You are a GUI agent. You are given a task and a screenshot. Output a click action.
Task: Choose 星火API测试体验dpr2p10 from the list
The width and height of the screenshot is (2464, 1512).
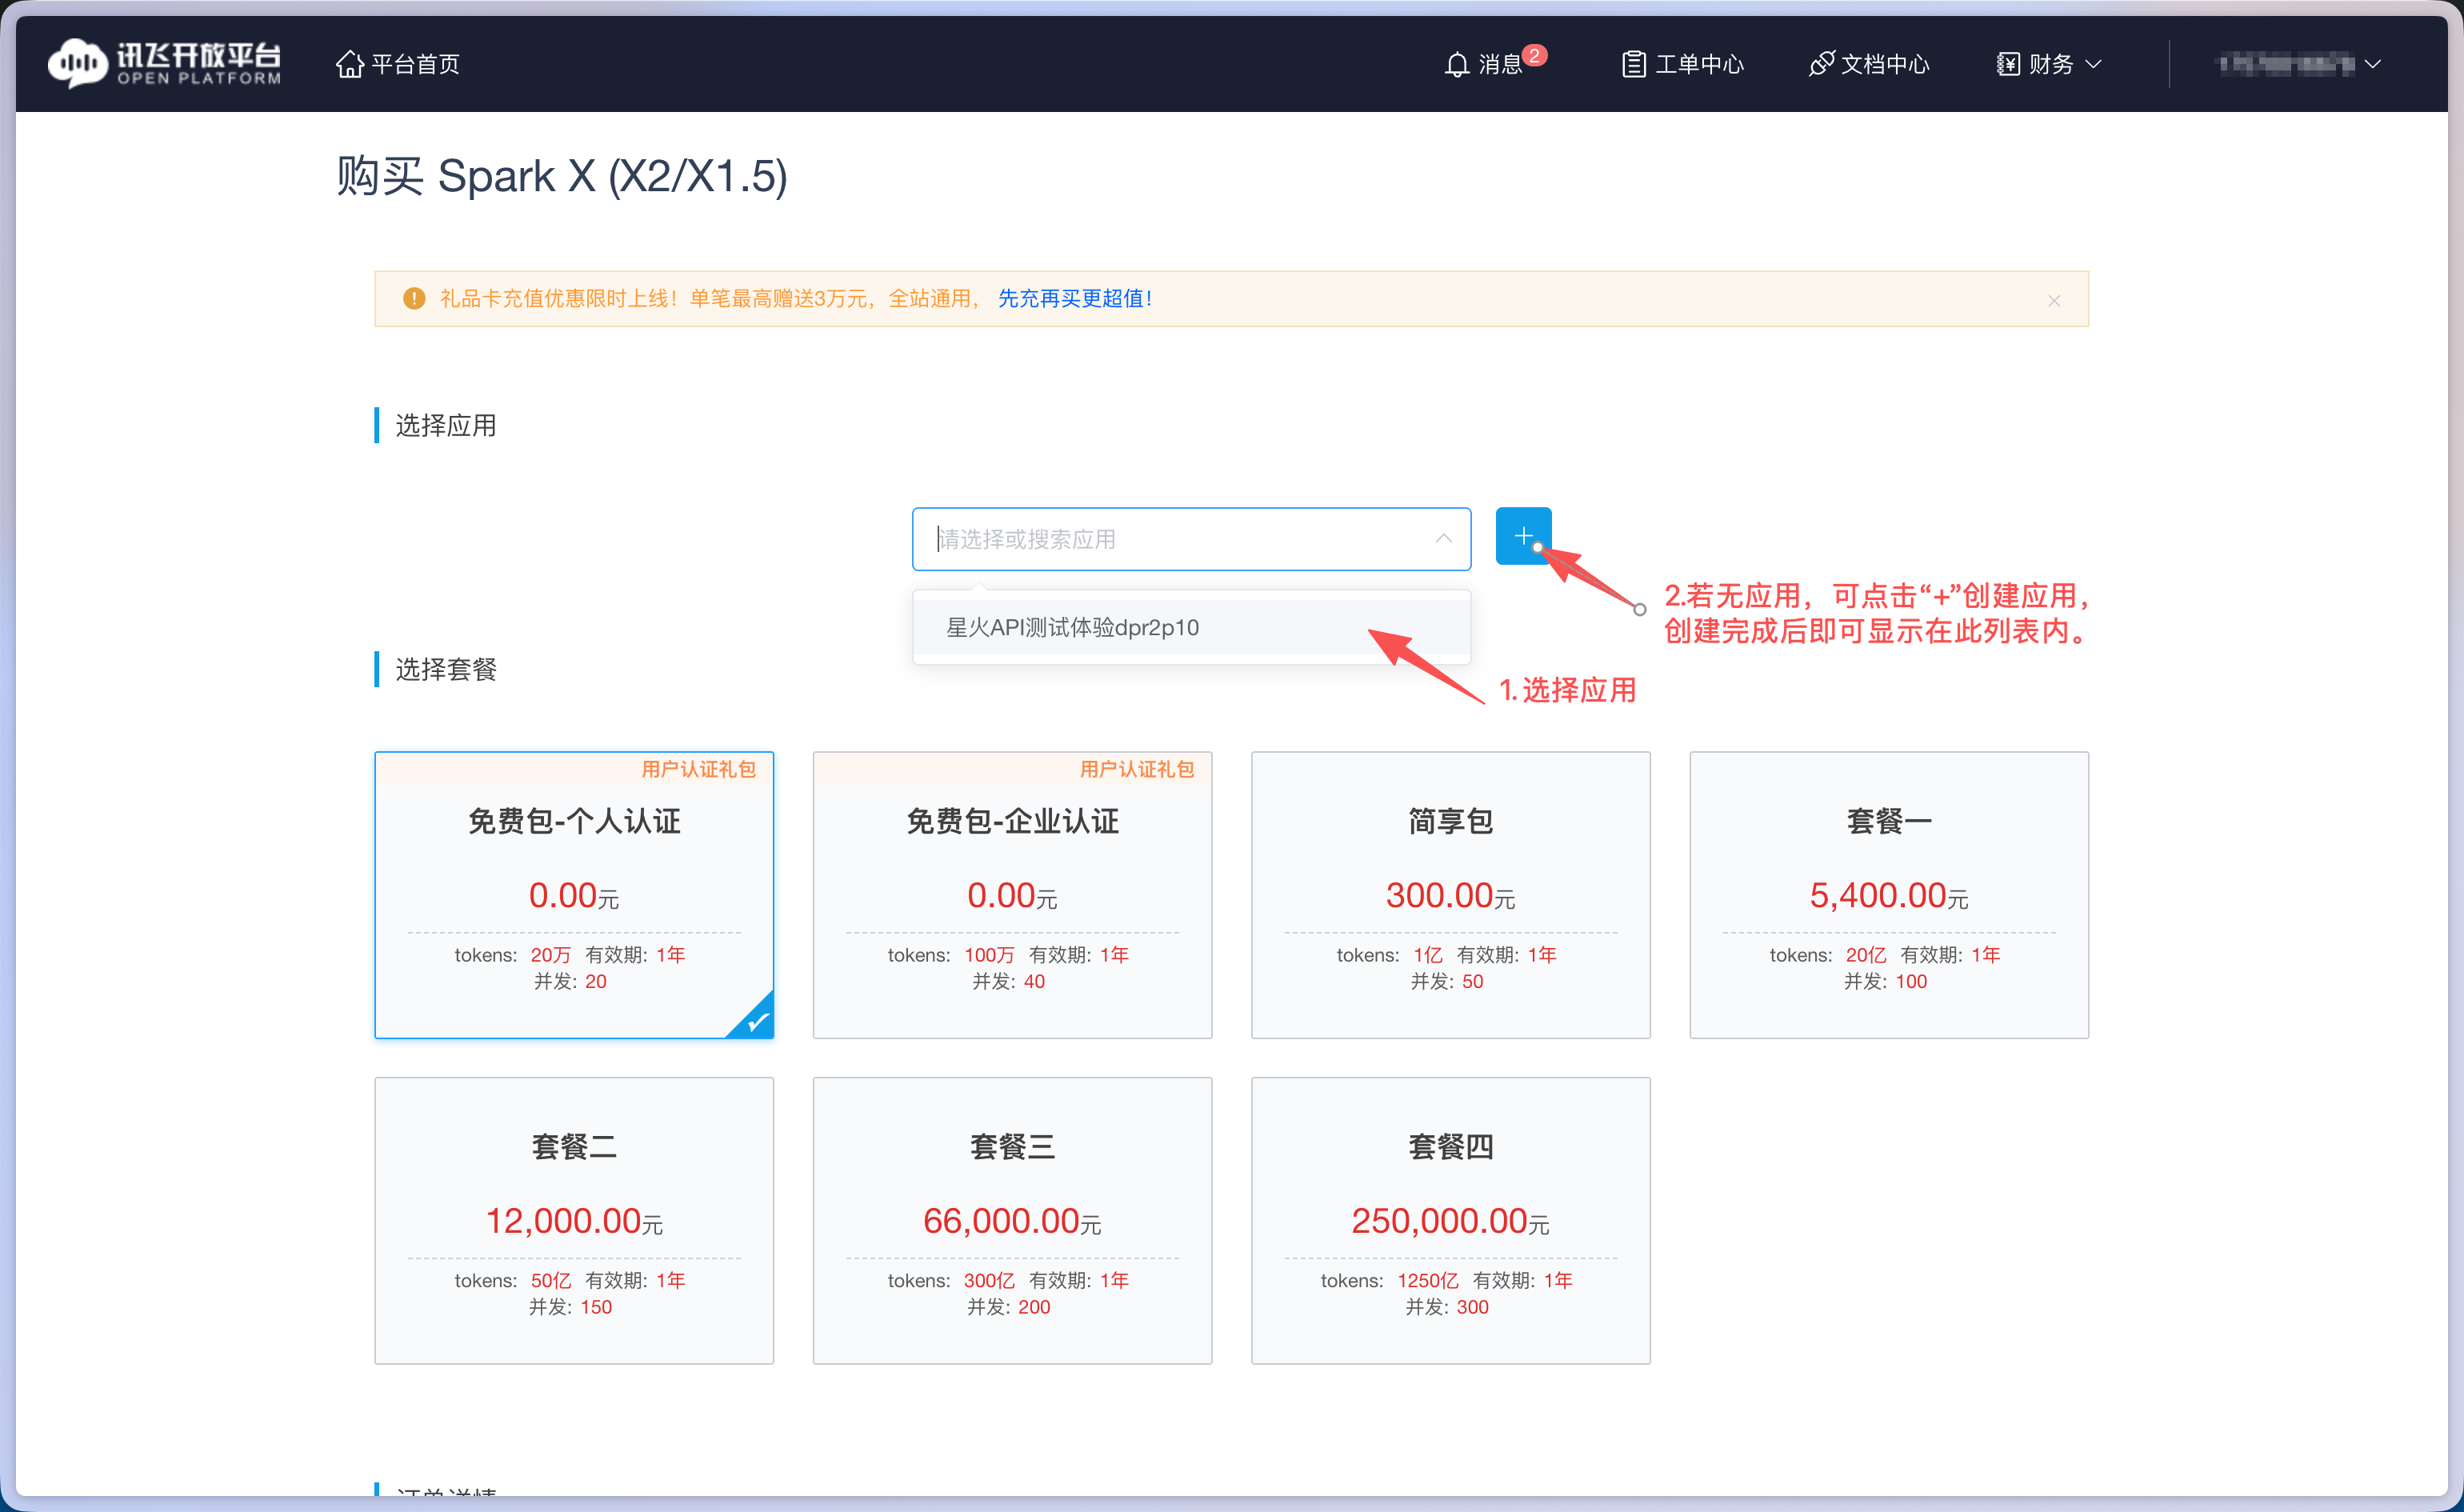coord(1070,627)
